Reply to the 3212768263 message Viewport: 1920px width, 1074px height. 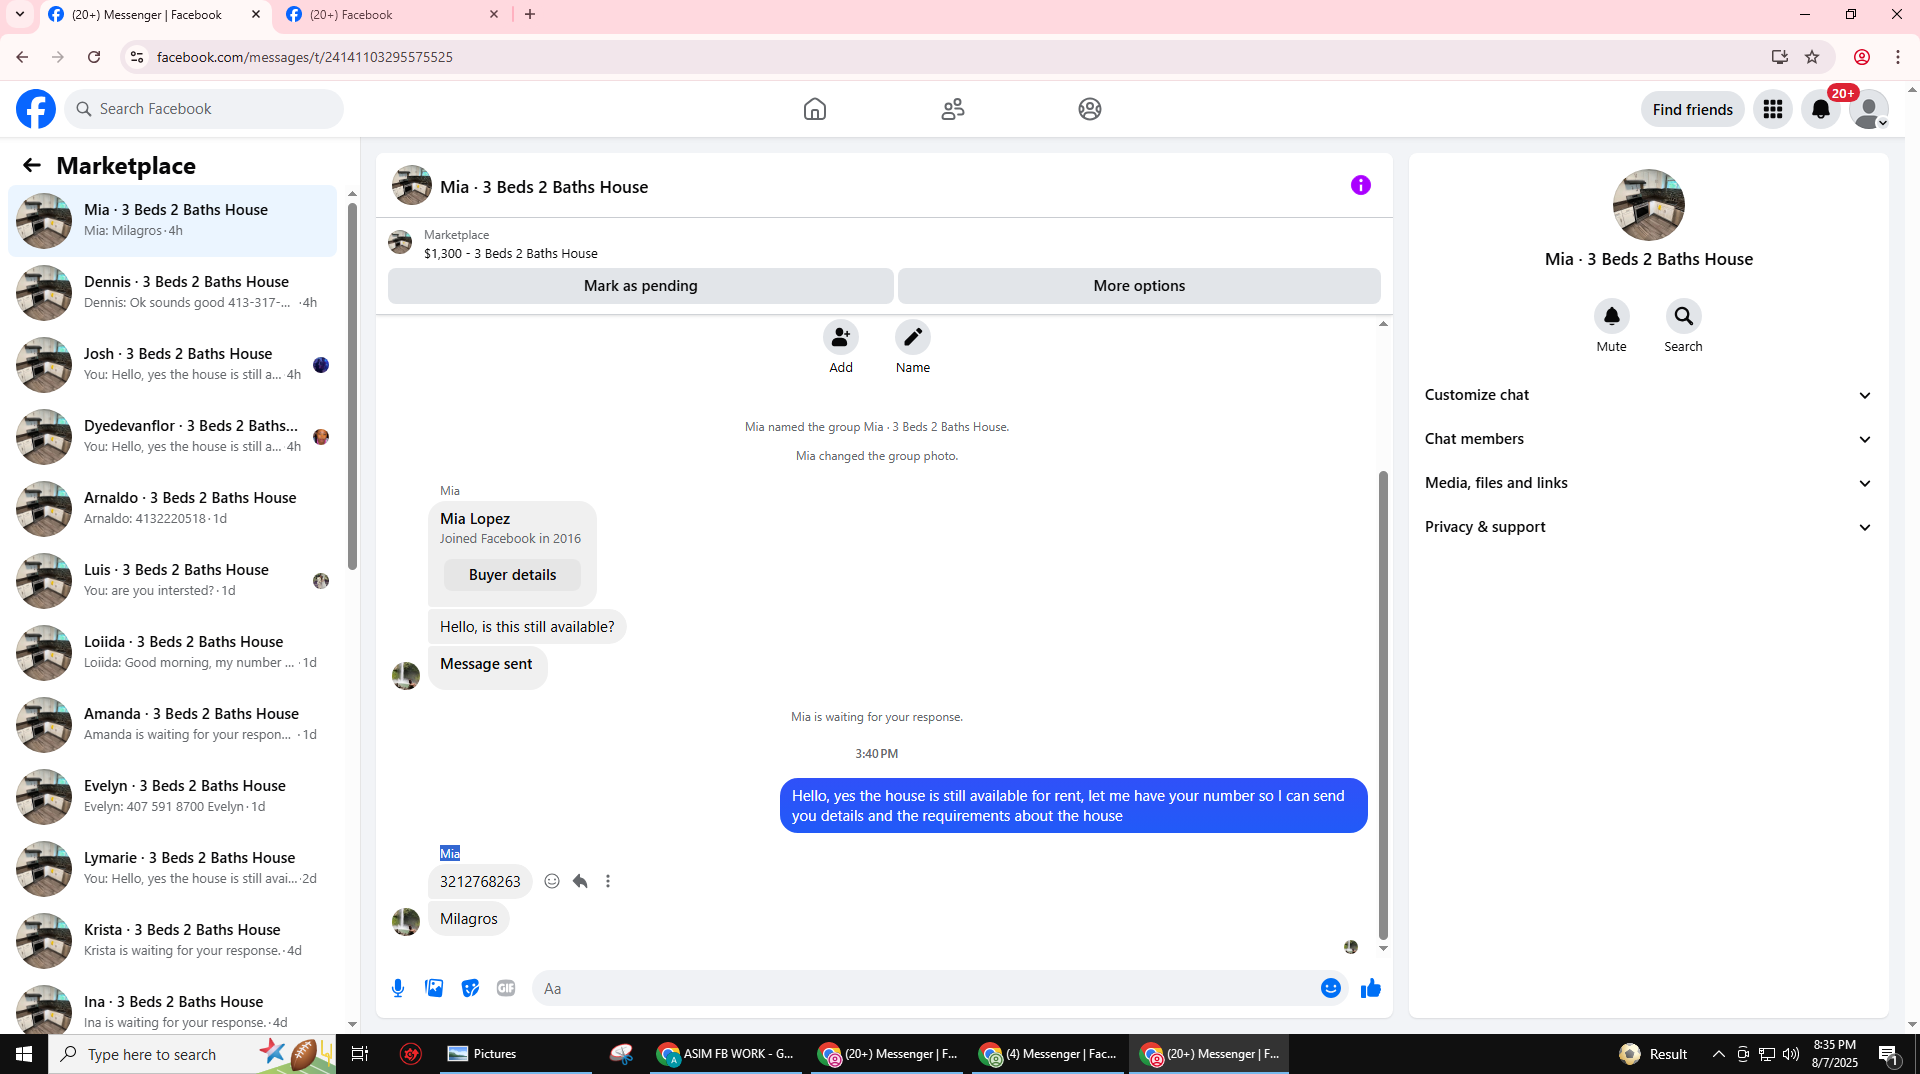[x=580, y=881]
